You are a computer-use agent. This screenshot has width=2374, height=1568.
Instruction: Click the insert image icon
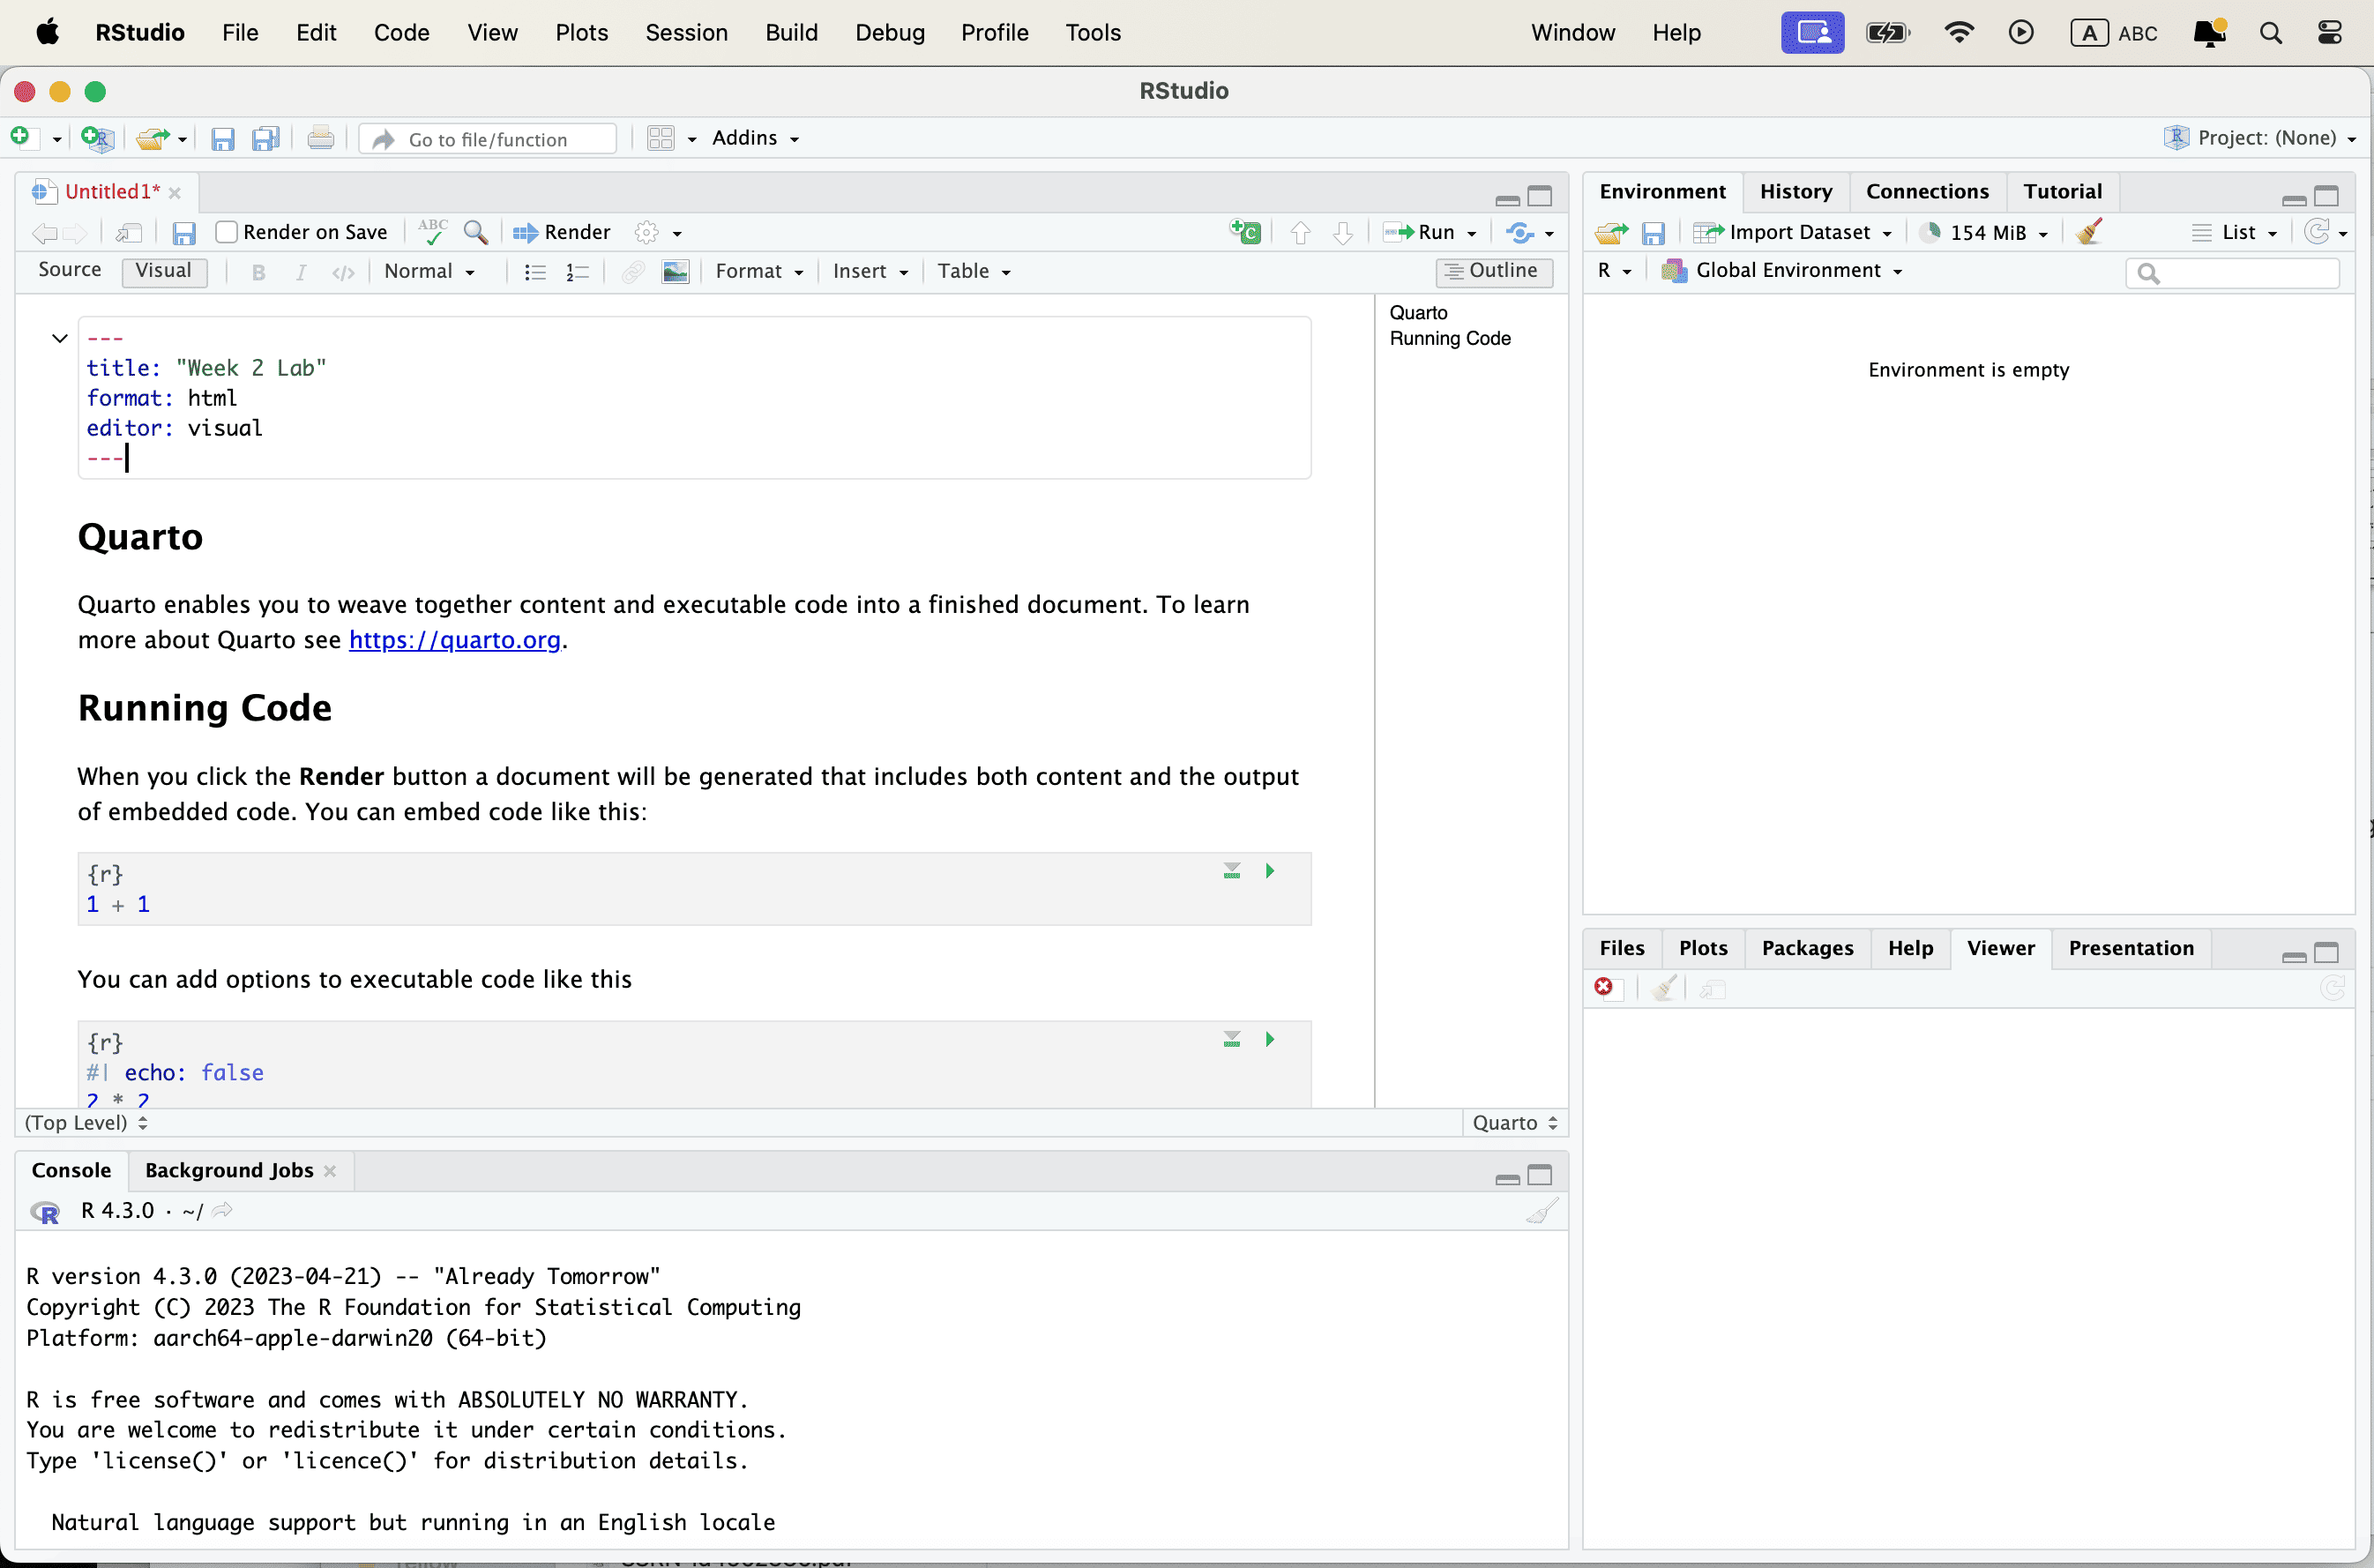(x=675, y=272)
